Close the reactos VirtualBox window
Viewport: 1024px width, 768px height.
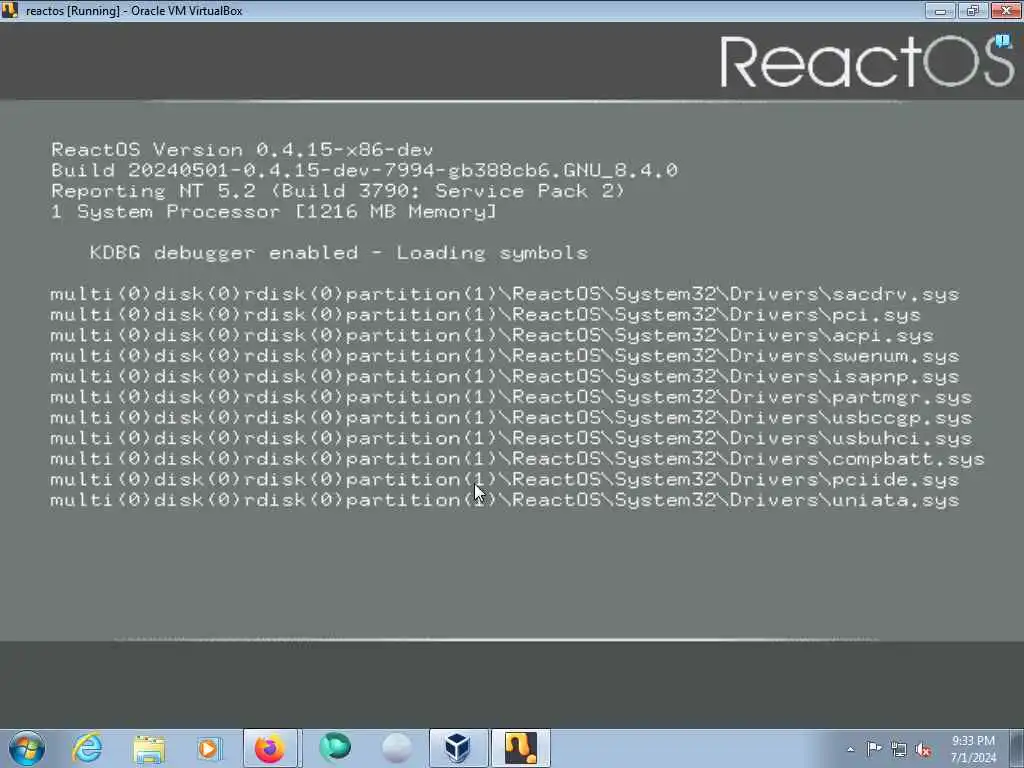pos(1006,10)
